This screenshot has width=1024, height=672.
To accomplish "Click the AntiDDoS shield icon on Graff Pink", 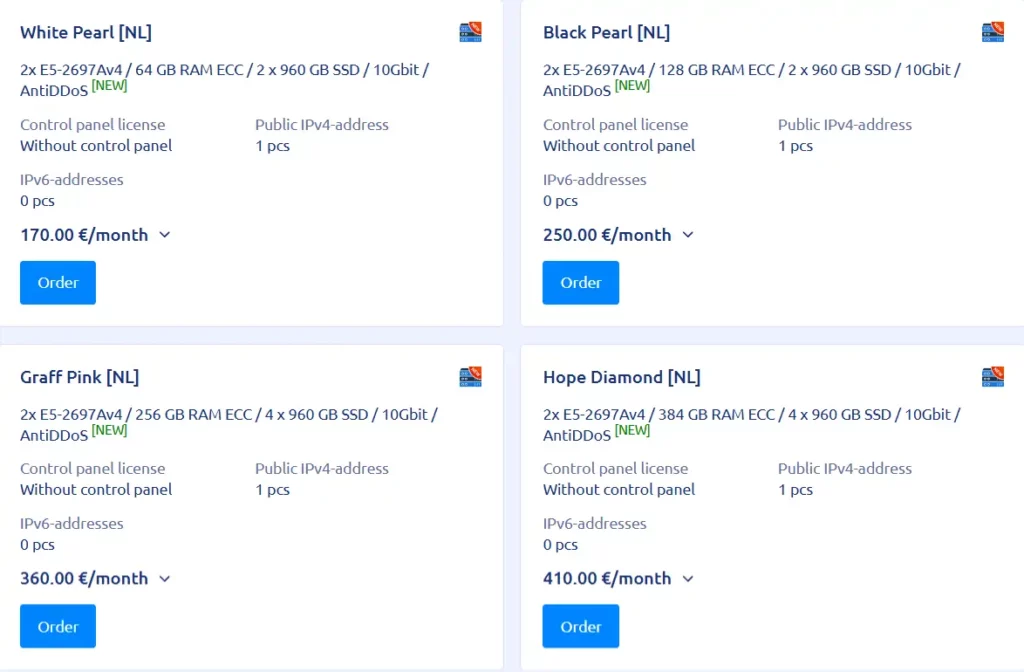I will pyautogui.click(x=470, y=377).
